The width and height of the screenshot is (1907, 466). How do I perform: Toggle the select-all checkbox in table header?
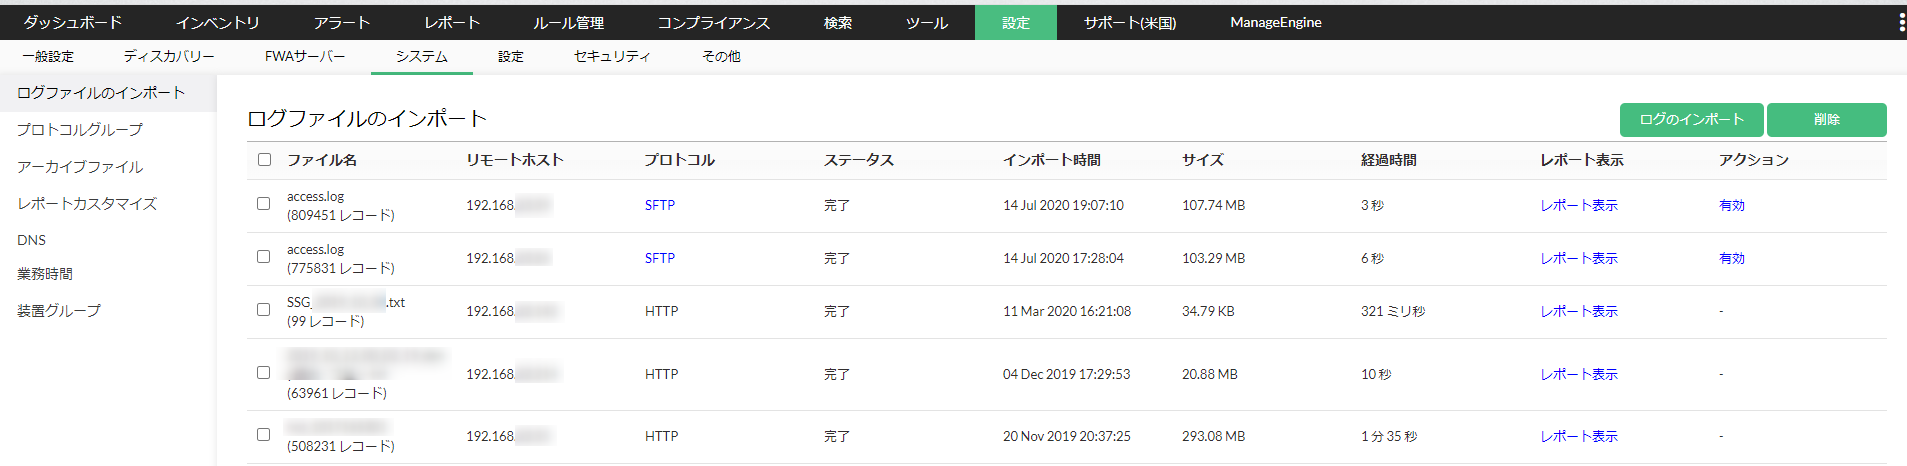click(x=264, y=159)
